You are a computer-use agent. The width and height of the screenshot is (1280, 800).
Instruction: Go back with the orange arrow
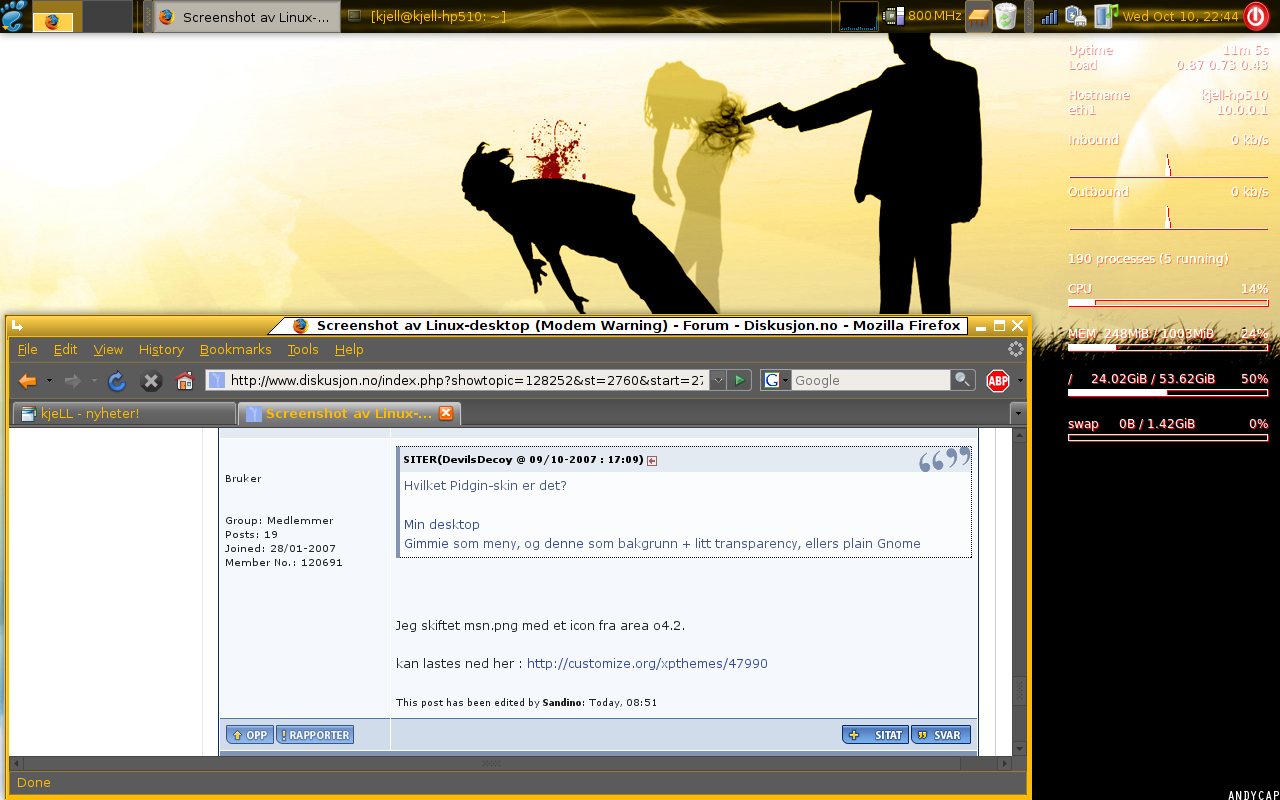(x=28, y=380)
